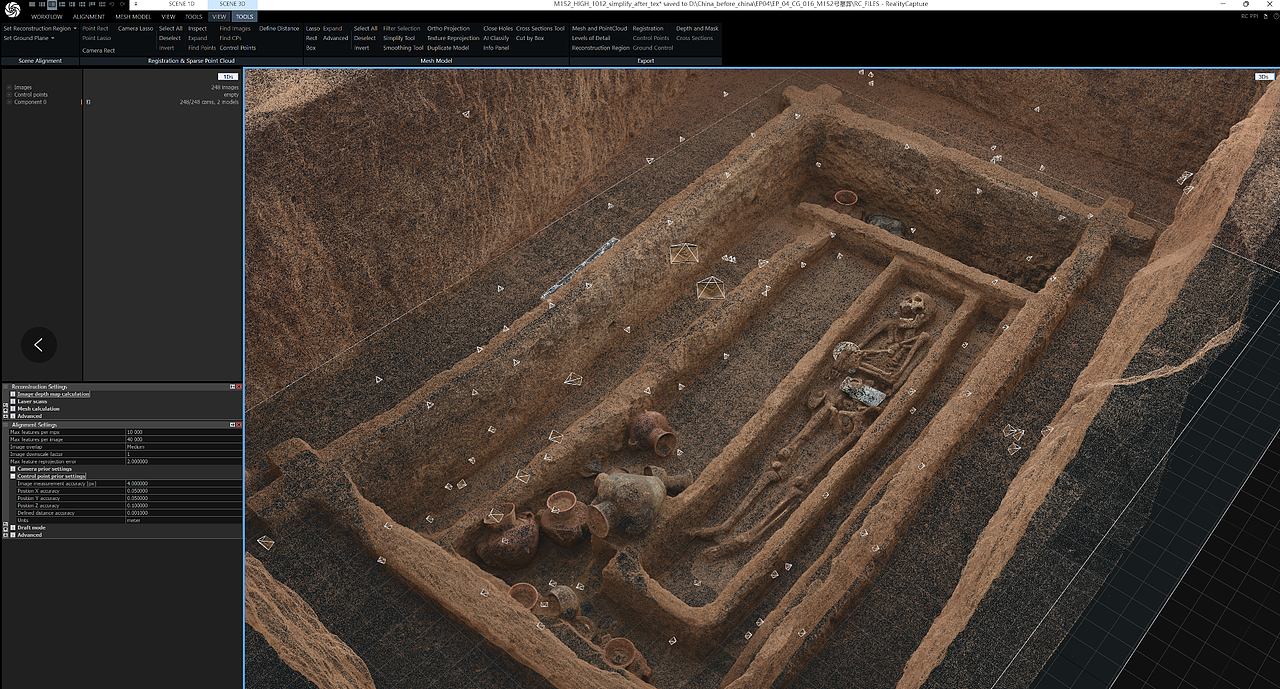Screen dimensions: 1280x689
Task: Export Levels of Detail
Action: [591, 38]
